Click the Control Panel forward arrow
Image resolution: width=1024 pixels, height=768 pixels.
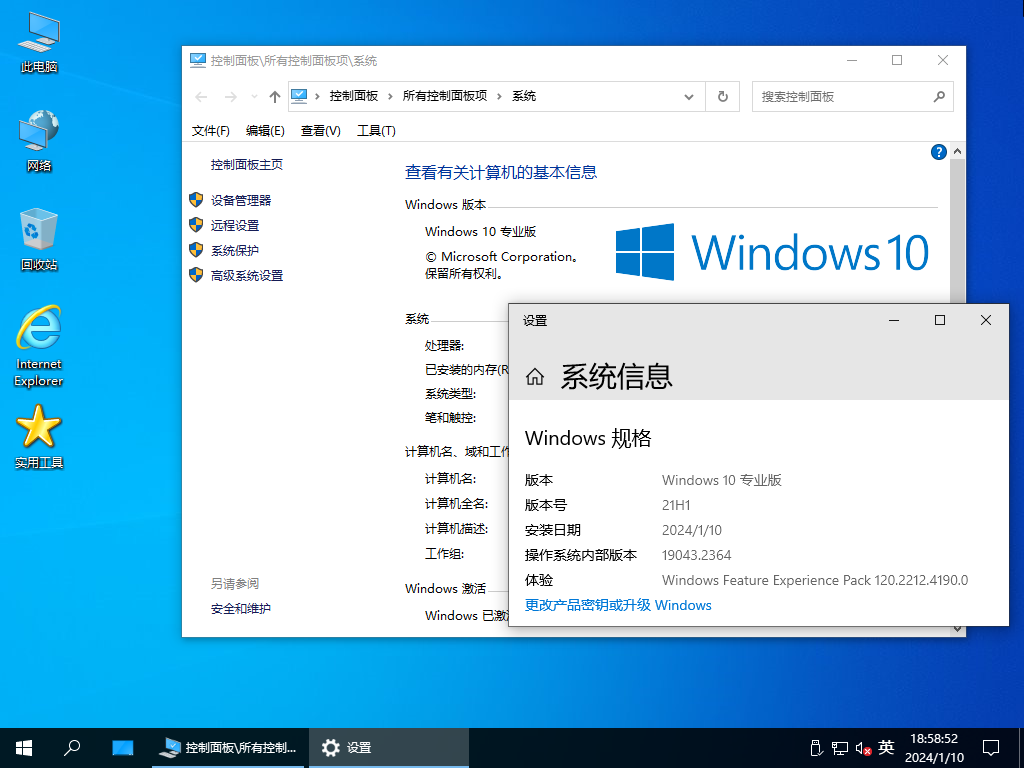coord(231,97)
